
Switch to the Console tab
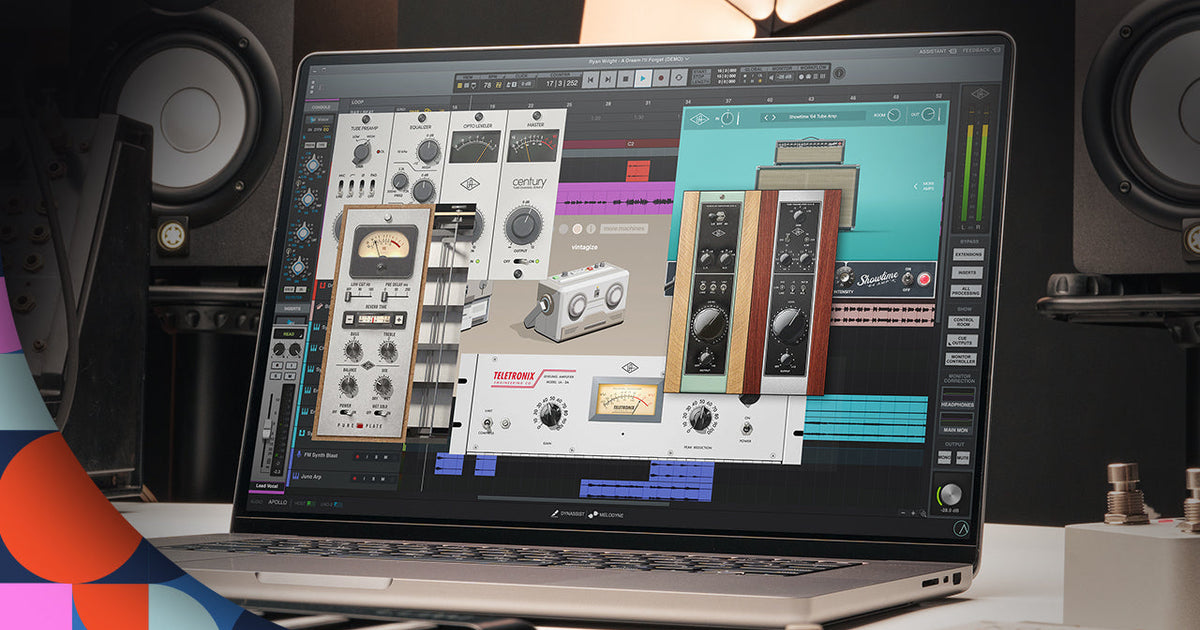coord(321,106)
